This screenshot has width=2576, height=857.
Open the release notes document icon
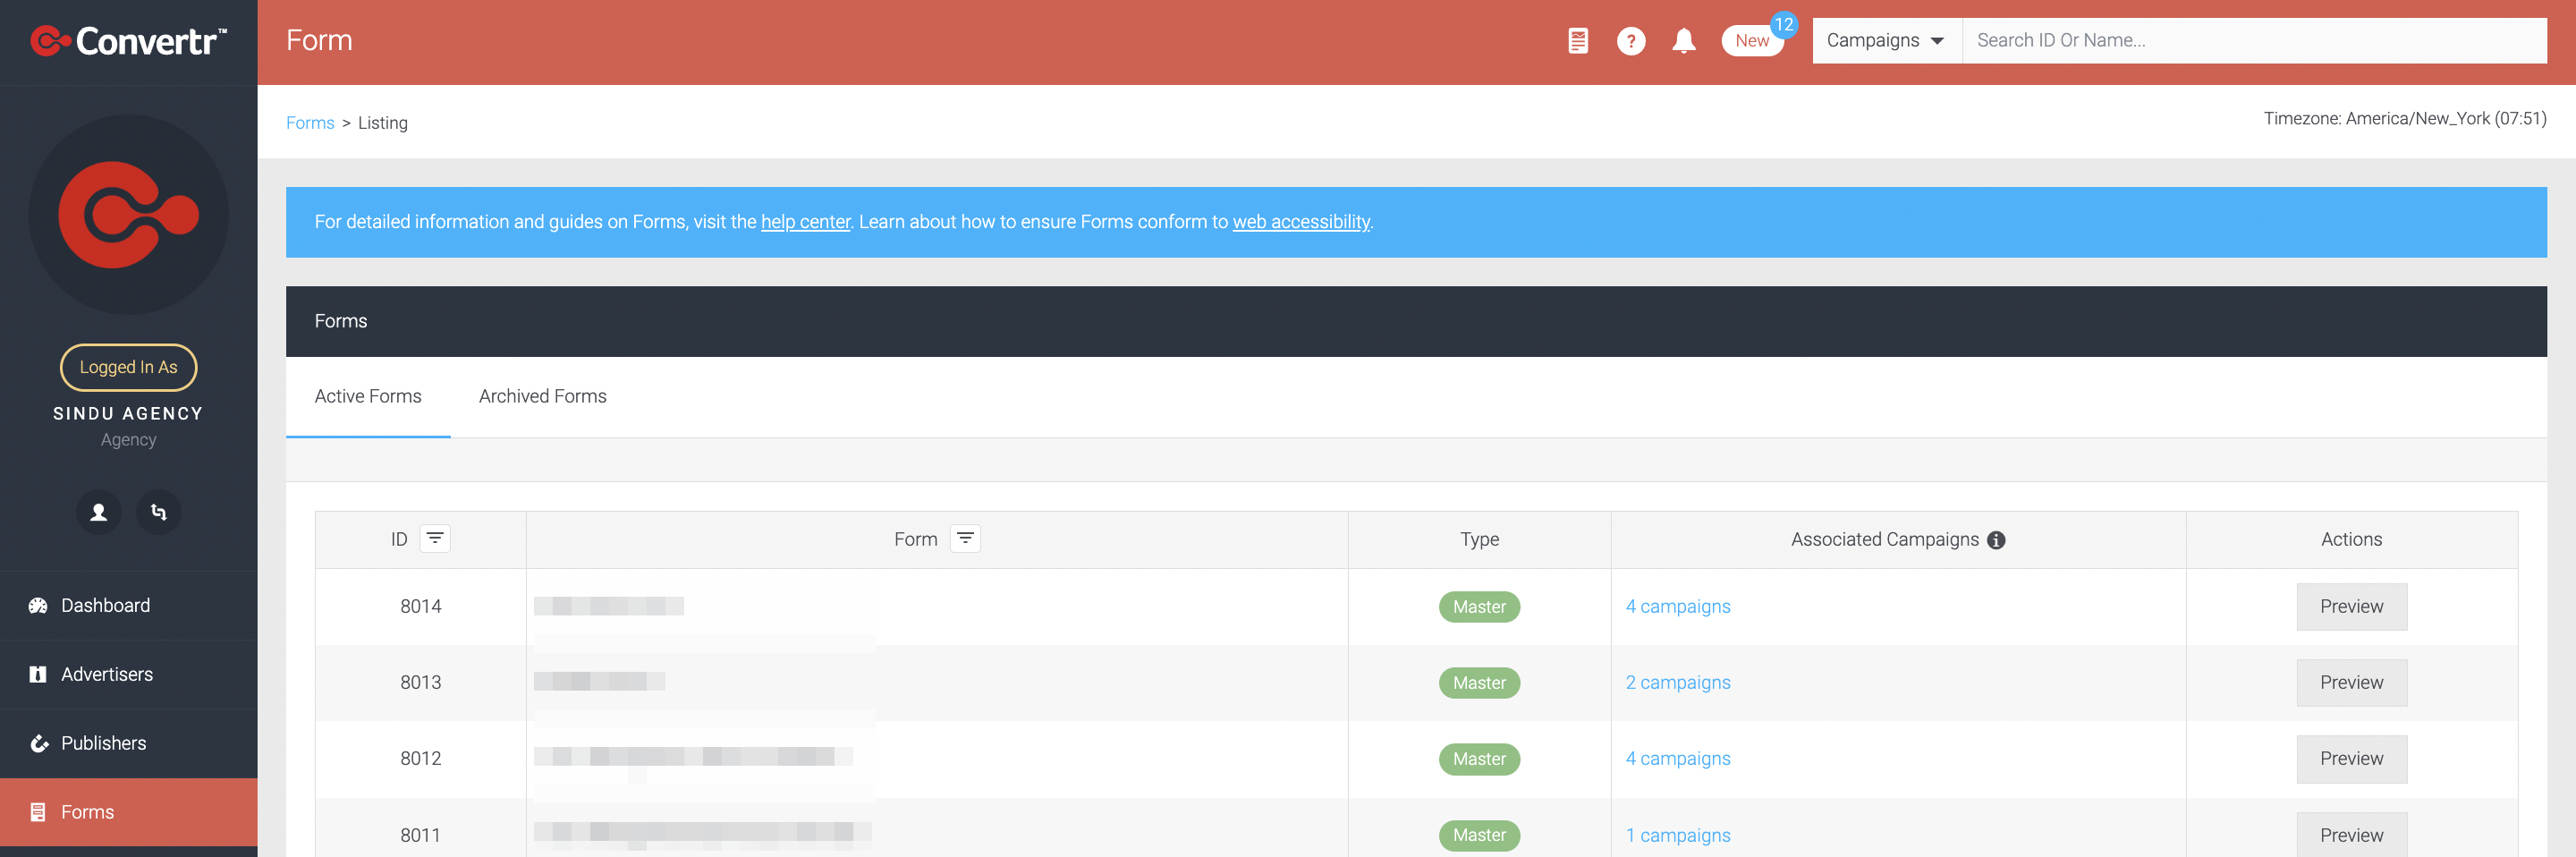point(1578,41)
